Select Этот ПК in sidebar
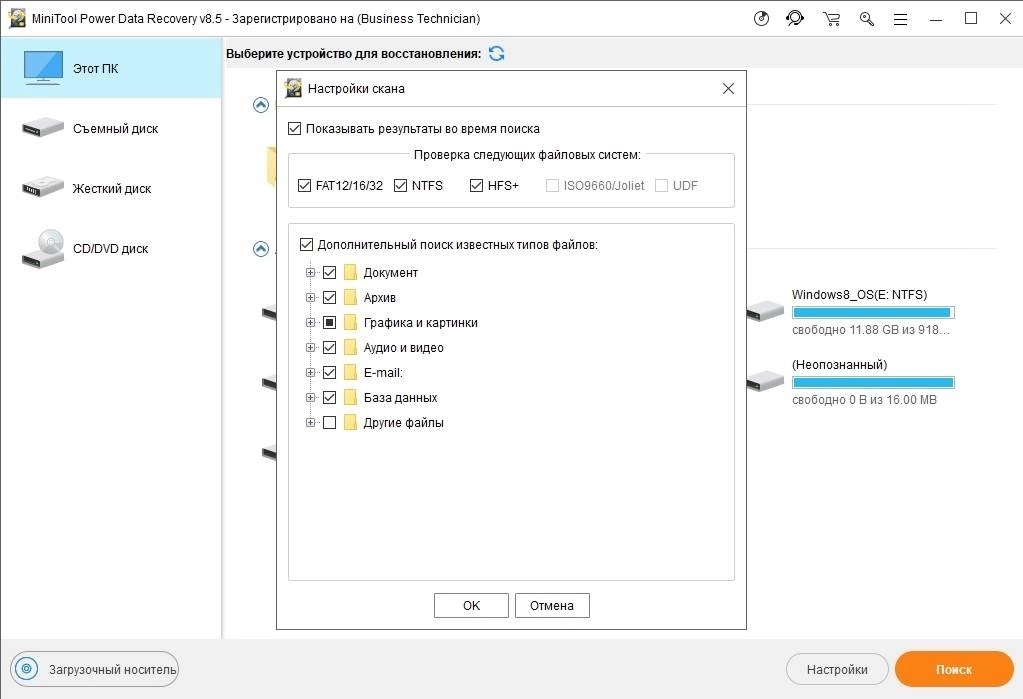Image resolution: width=1023 pixels, height=699 pixels. (x=111, y=68)
